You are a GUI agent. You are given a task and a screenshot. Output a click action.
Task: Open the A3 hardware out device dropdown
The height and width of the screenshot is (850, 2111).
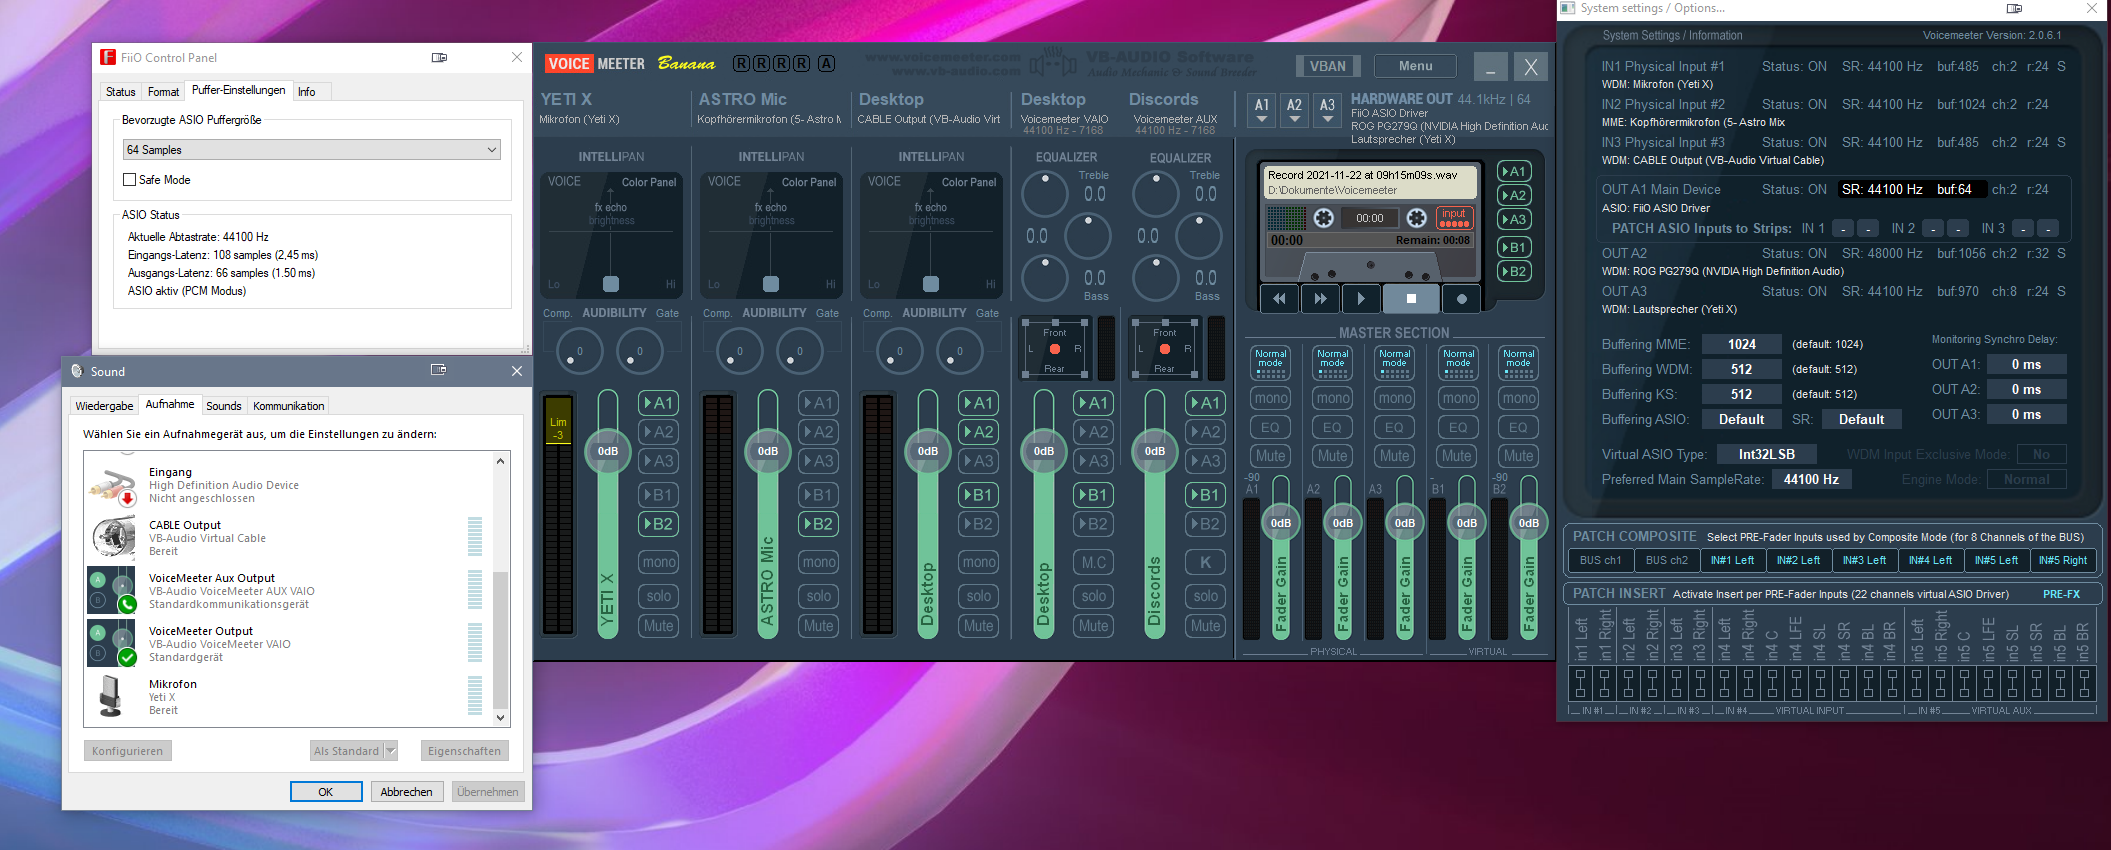click(x=1327, y=110)
